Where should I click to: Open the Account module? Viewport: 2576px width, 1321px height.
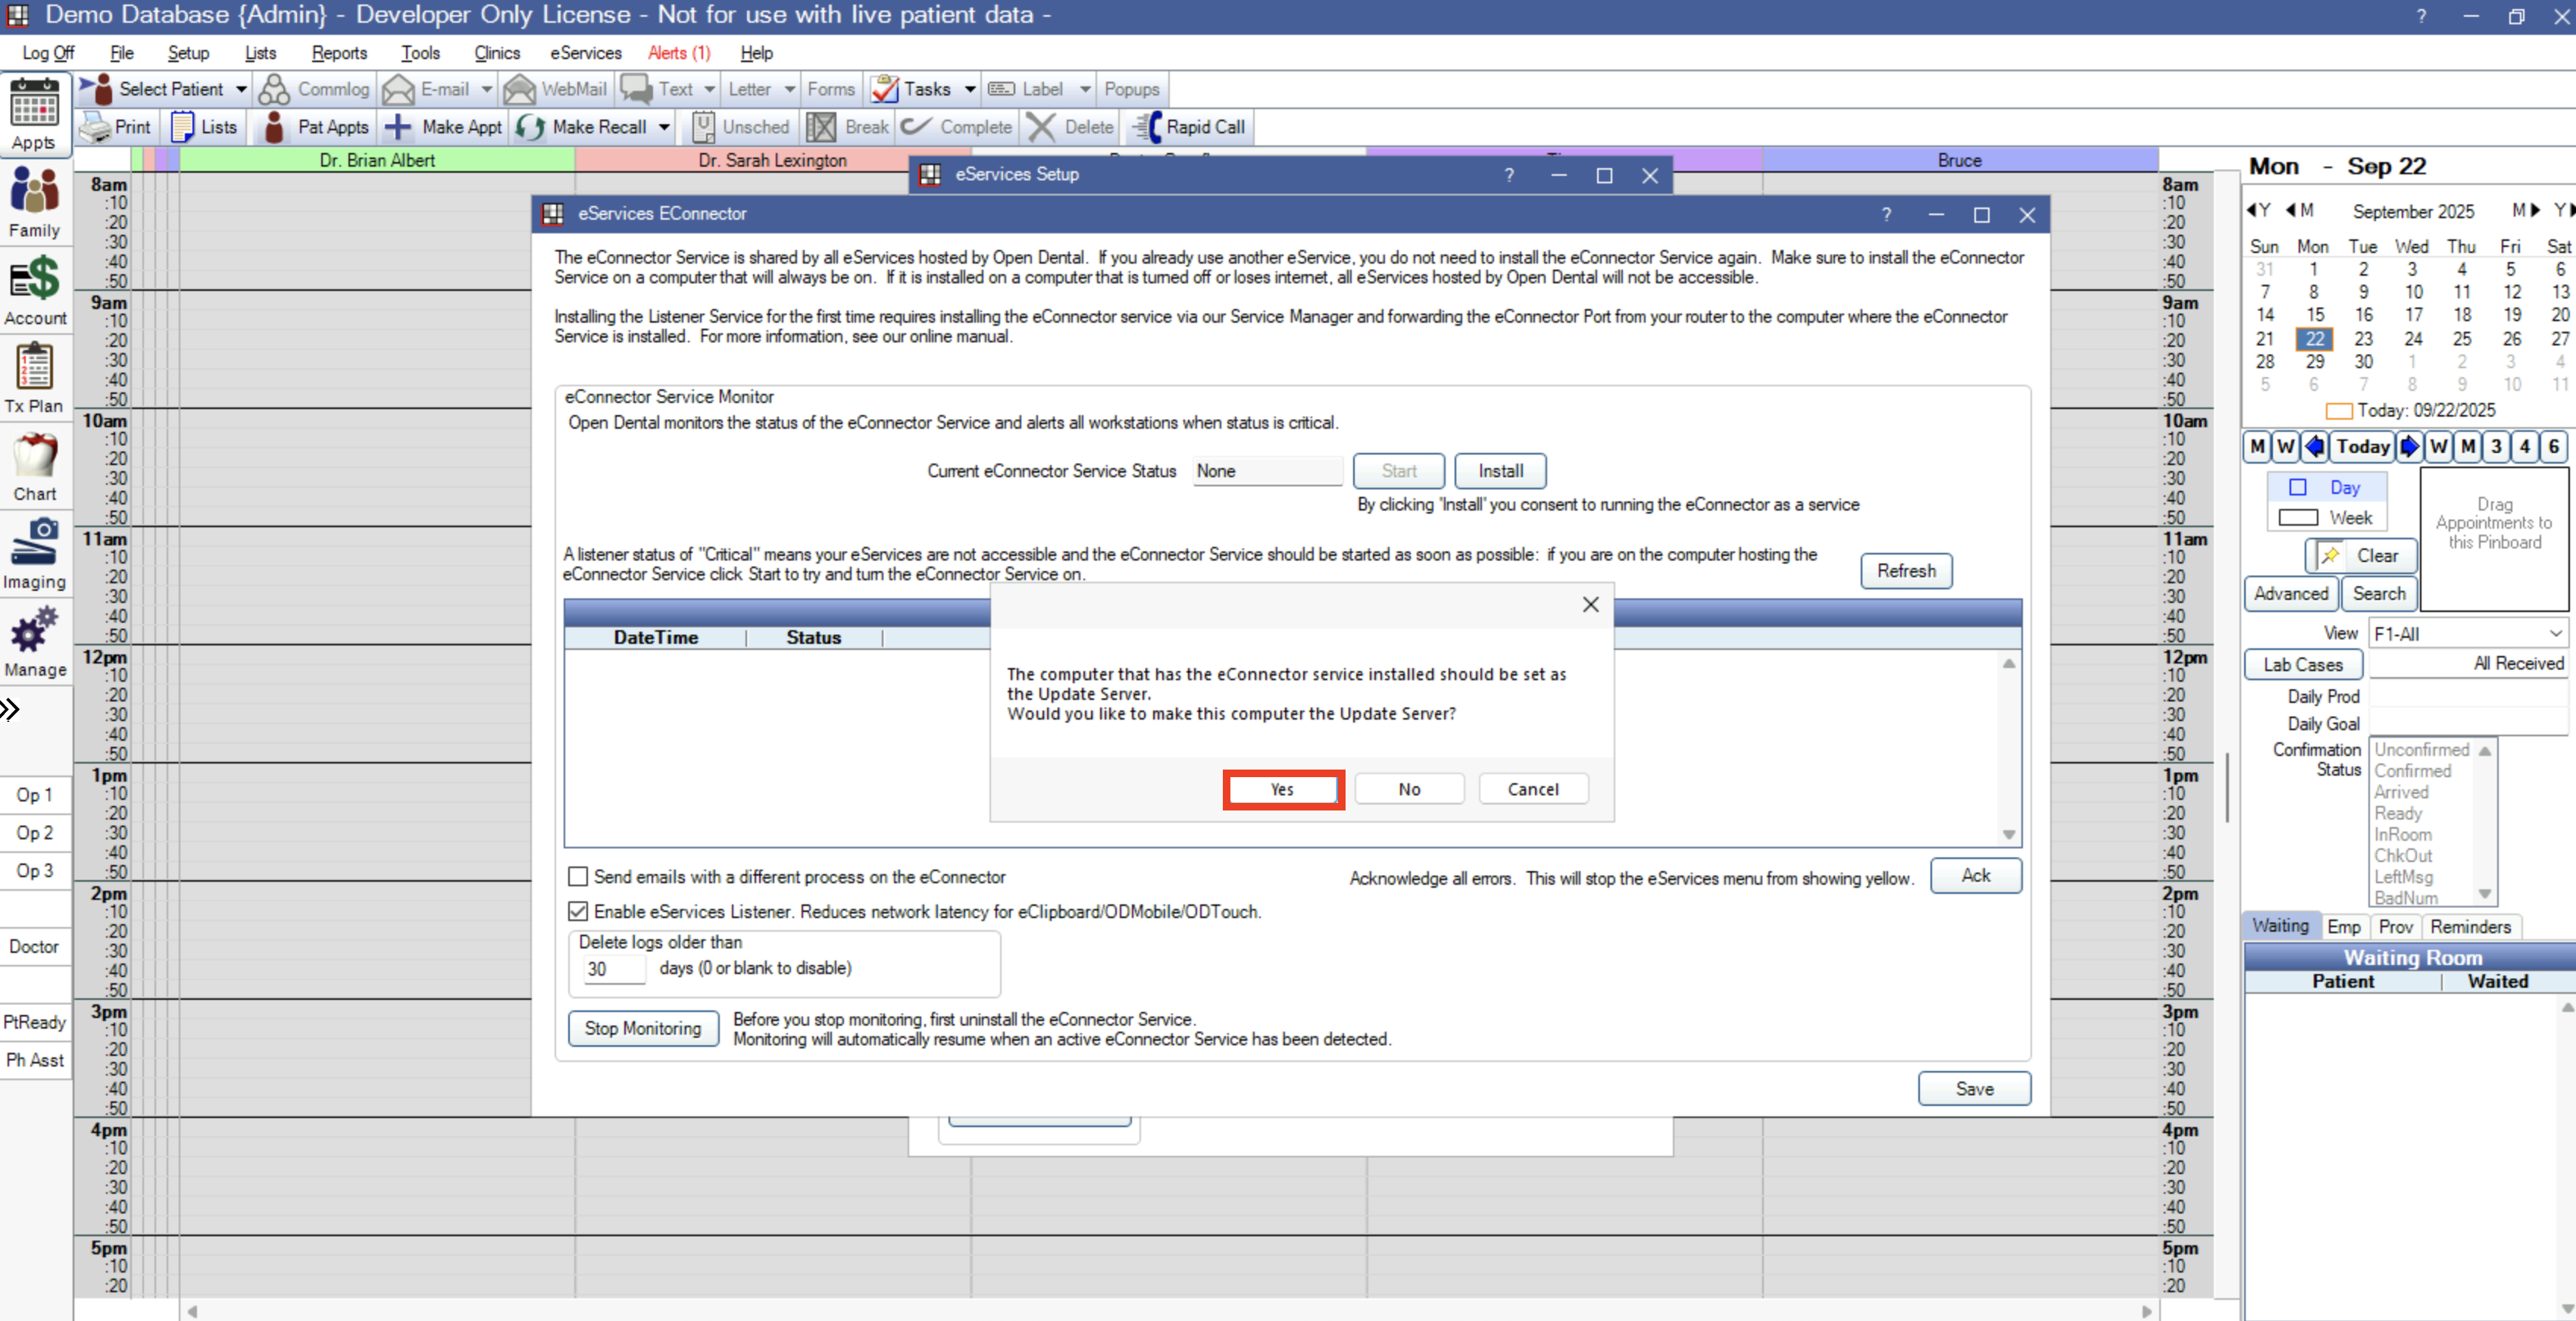pyautogui.click(x=35, y=289)
